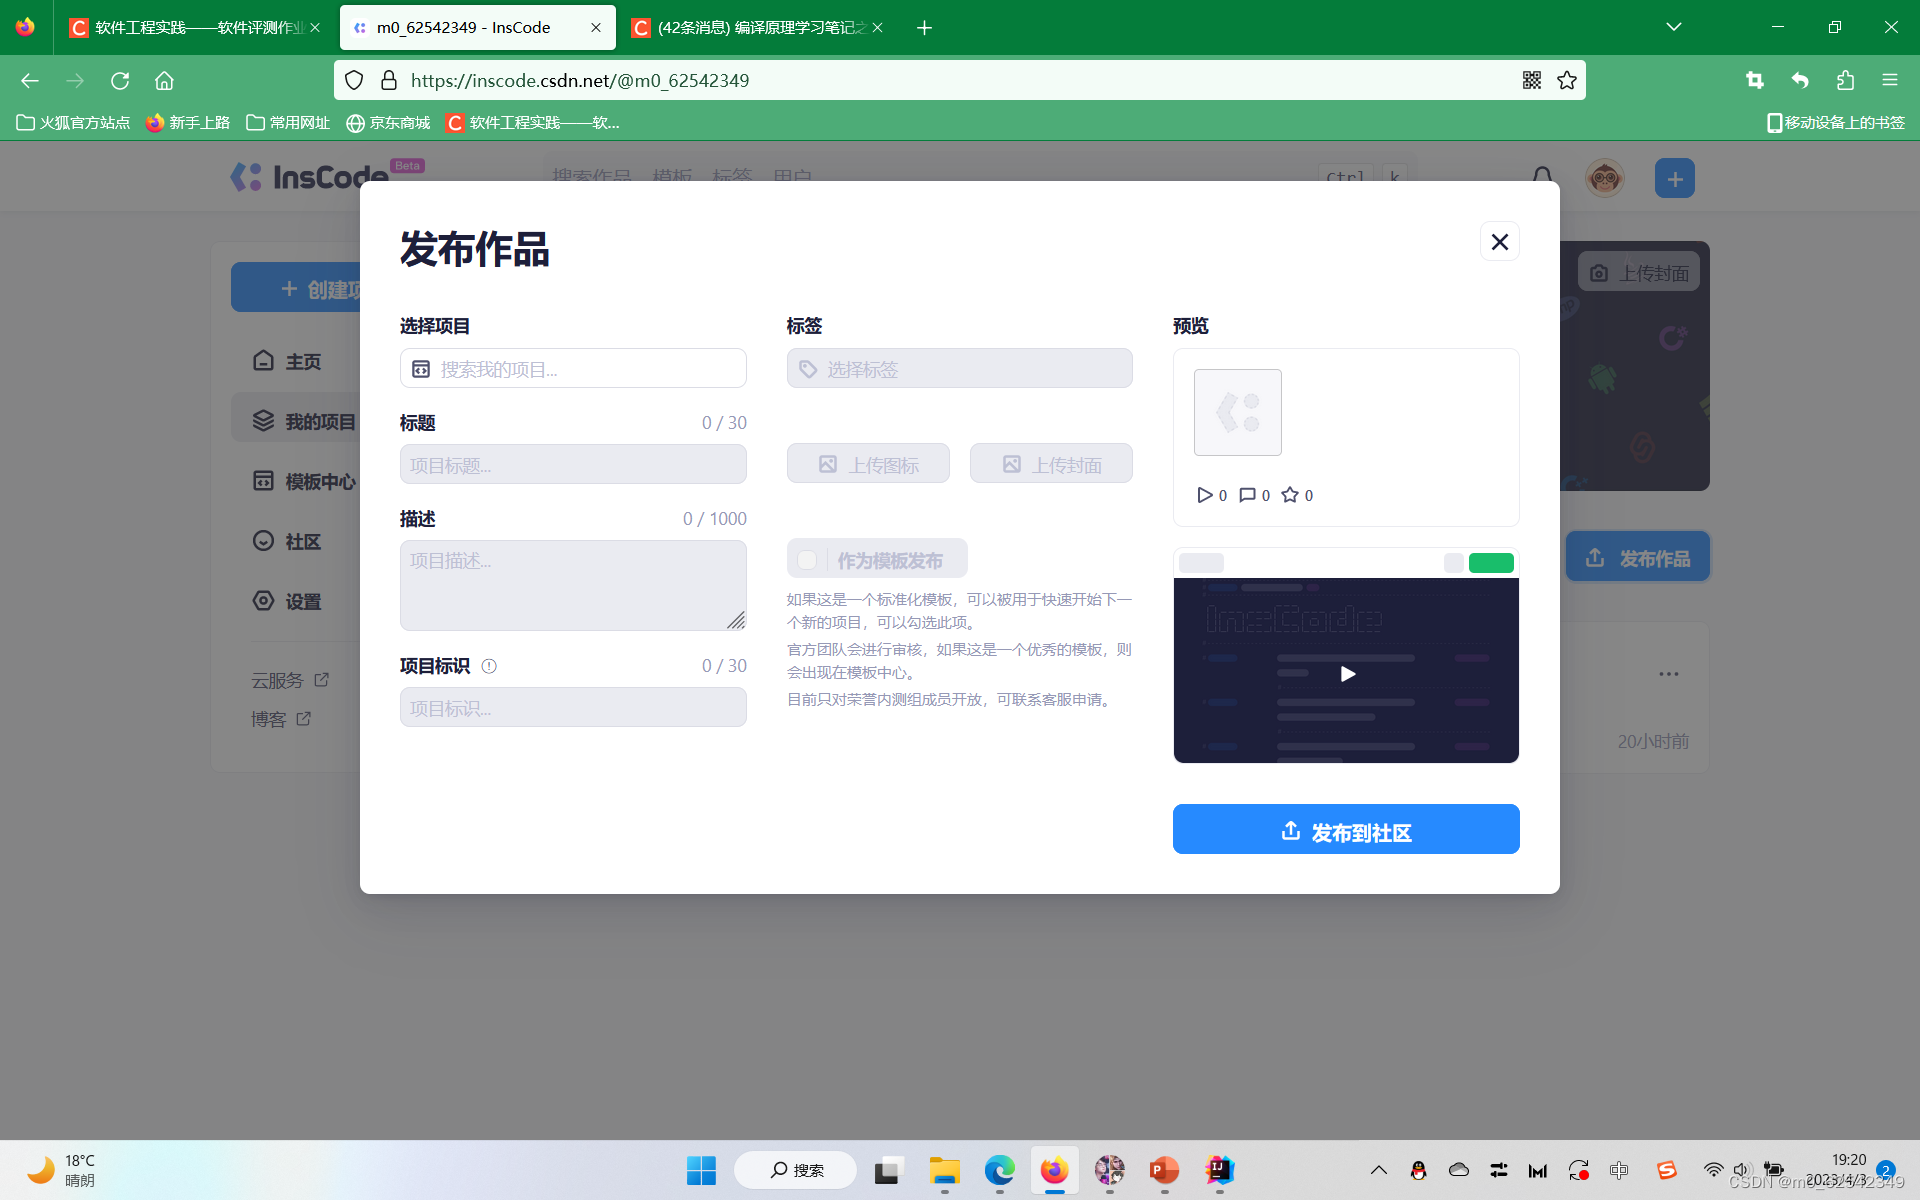Click the description textarea resize handle
Screen dimensions: 1920x1200
(x=736, y=620)
